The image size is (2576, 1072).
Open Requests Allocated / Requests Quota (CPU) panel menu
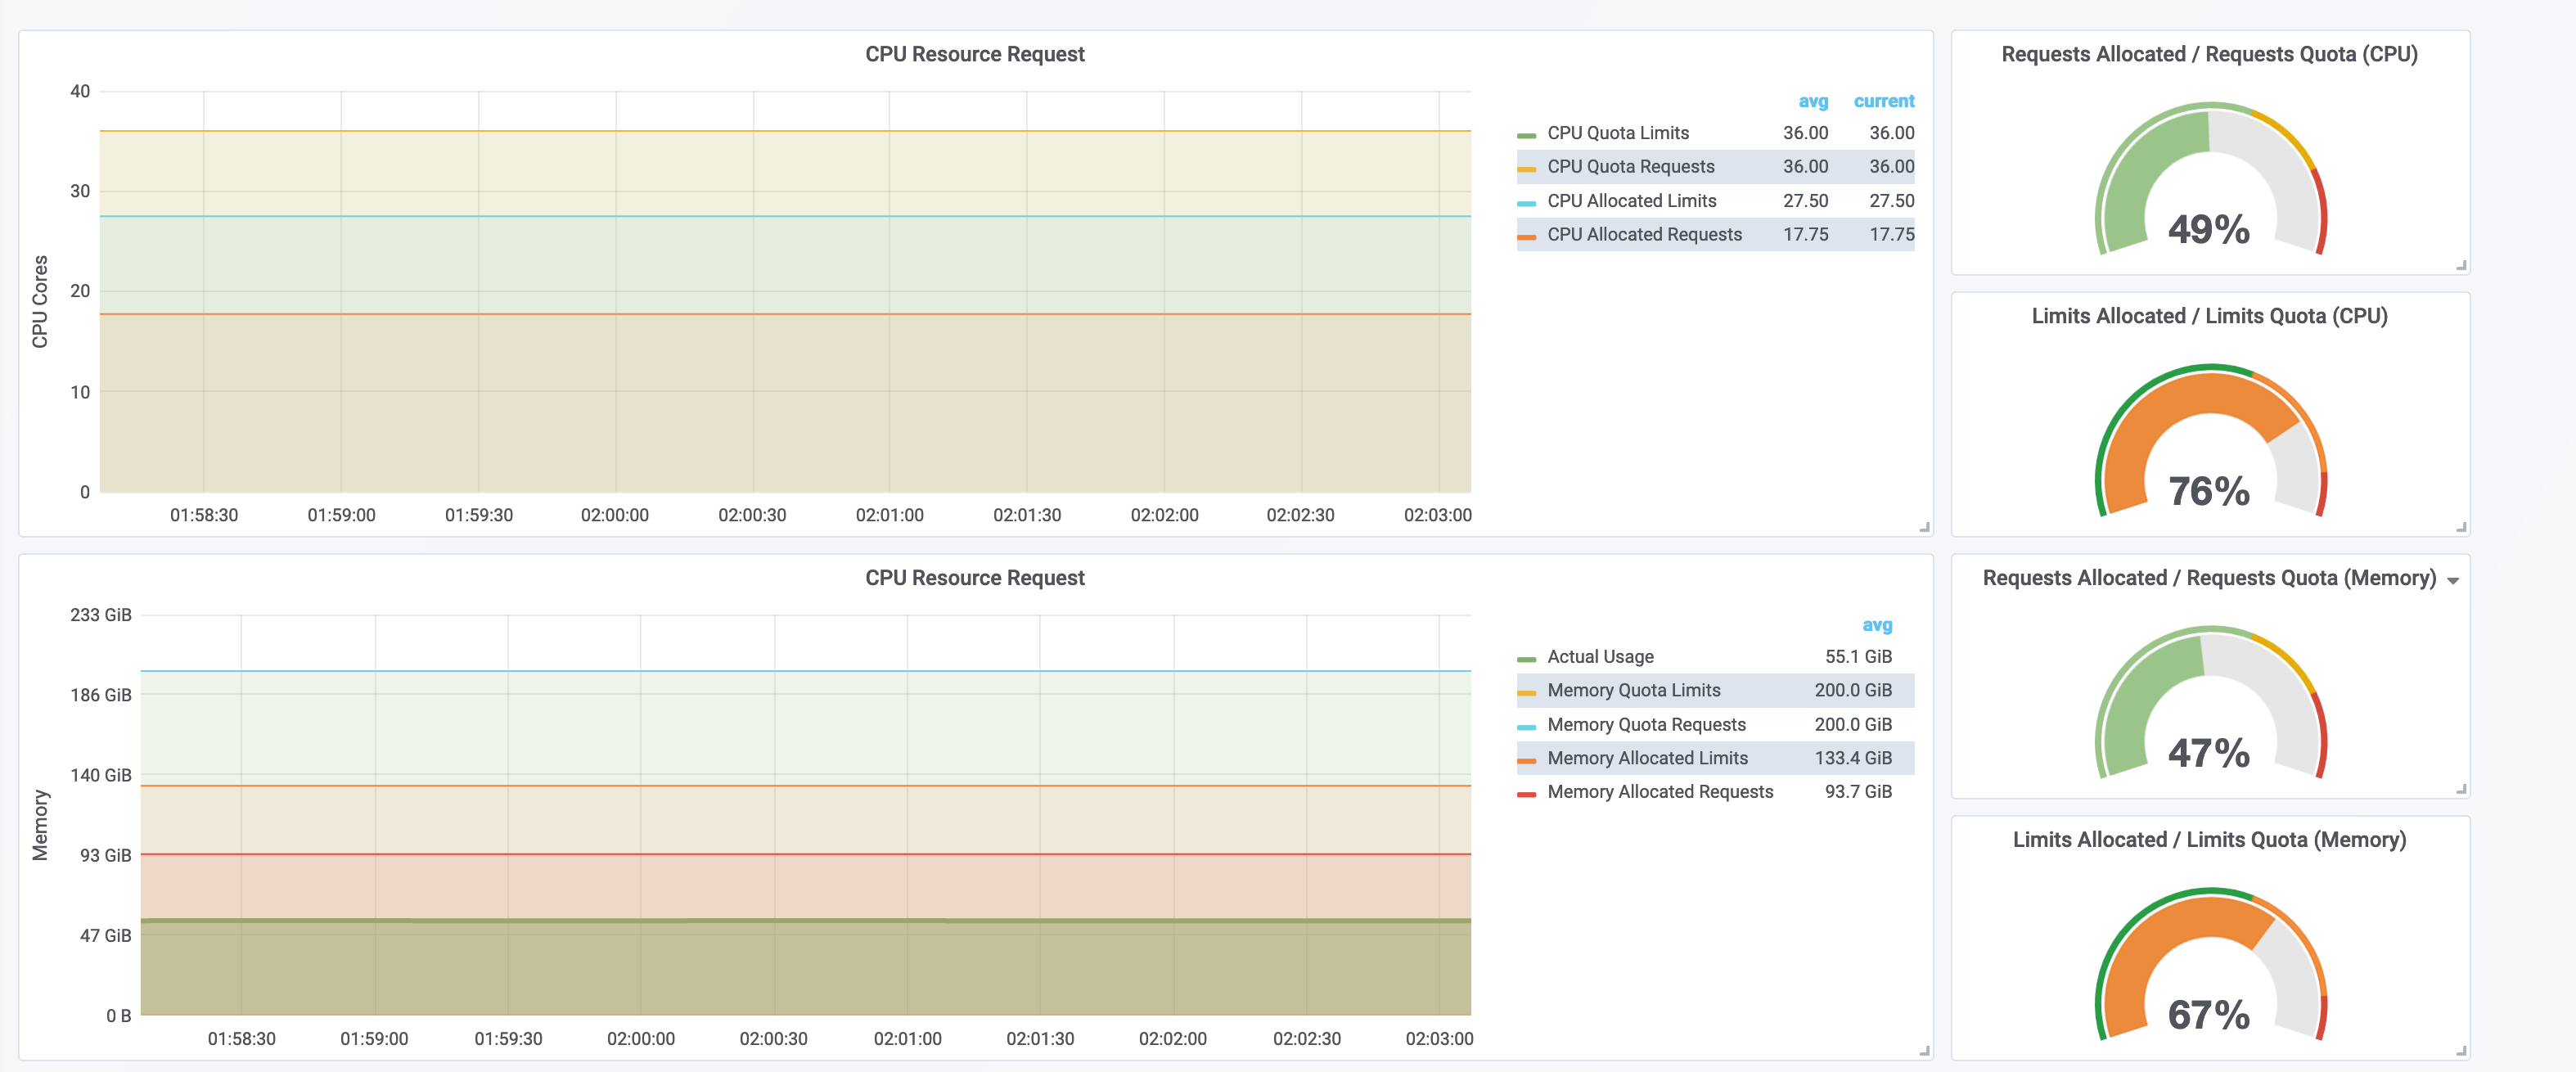pyautogui.click(x=2209, y=54)
